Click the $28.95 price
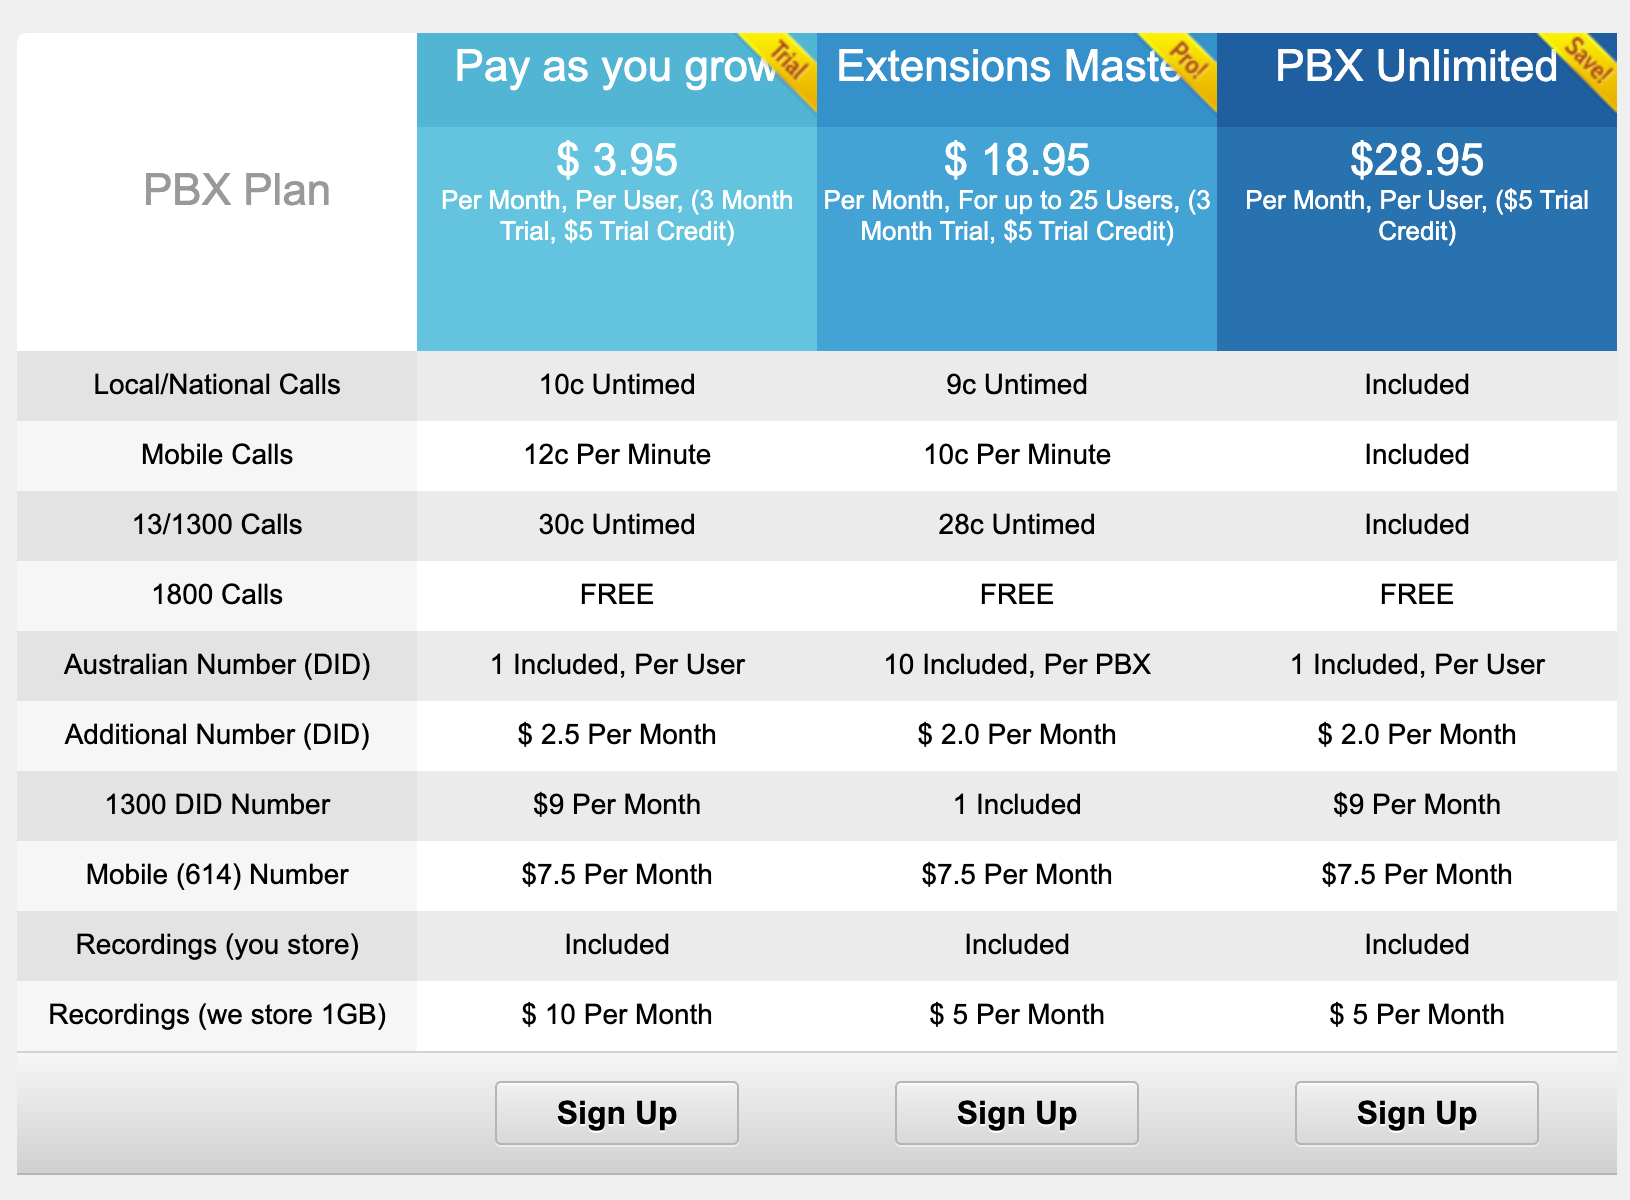 click(1417, 160)
